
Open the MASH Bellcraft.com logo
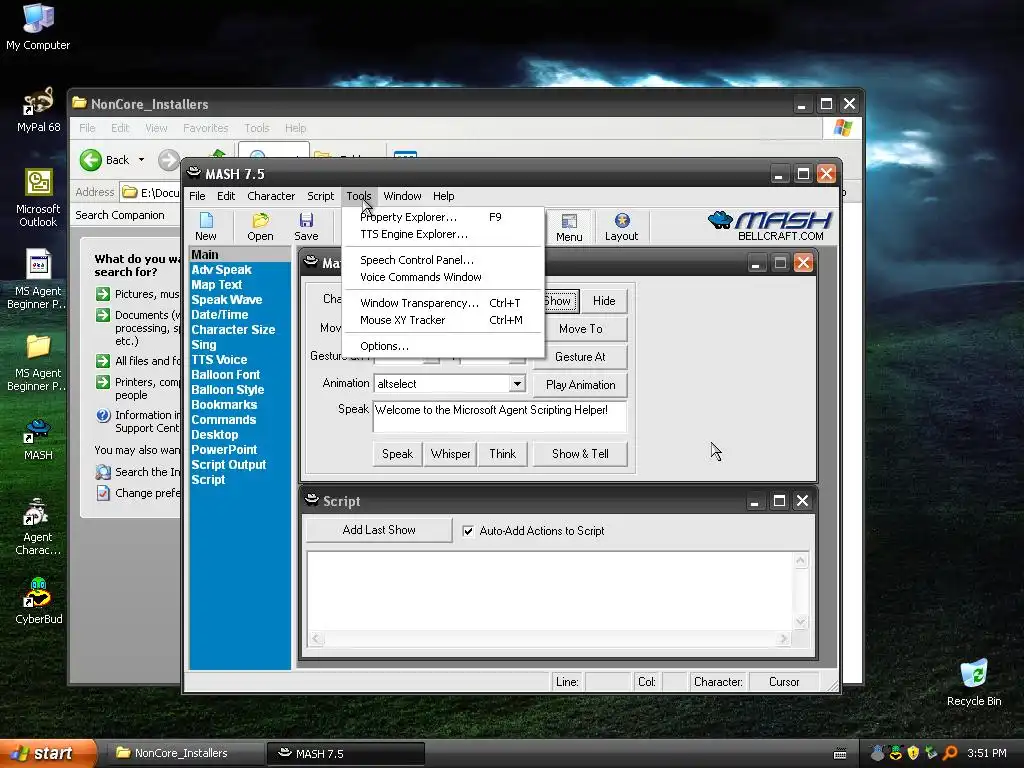[770, 226]
